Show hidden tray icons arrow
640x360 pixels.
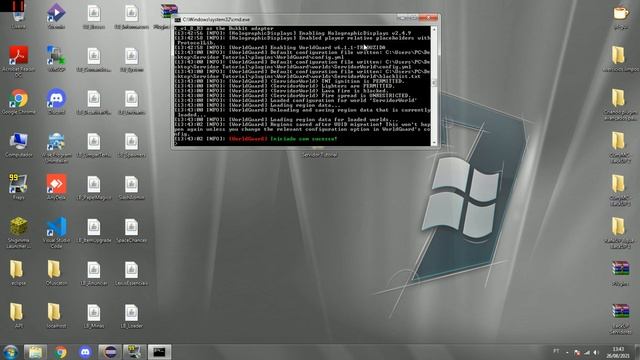[567, 352]
